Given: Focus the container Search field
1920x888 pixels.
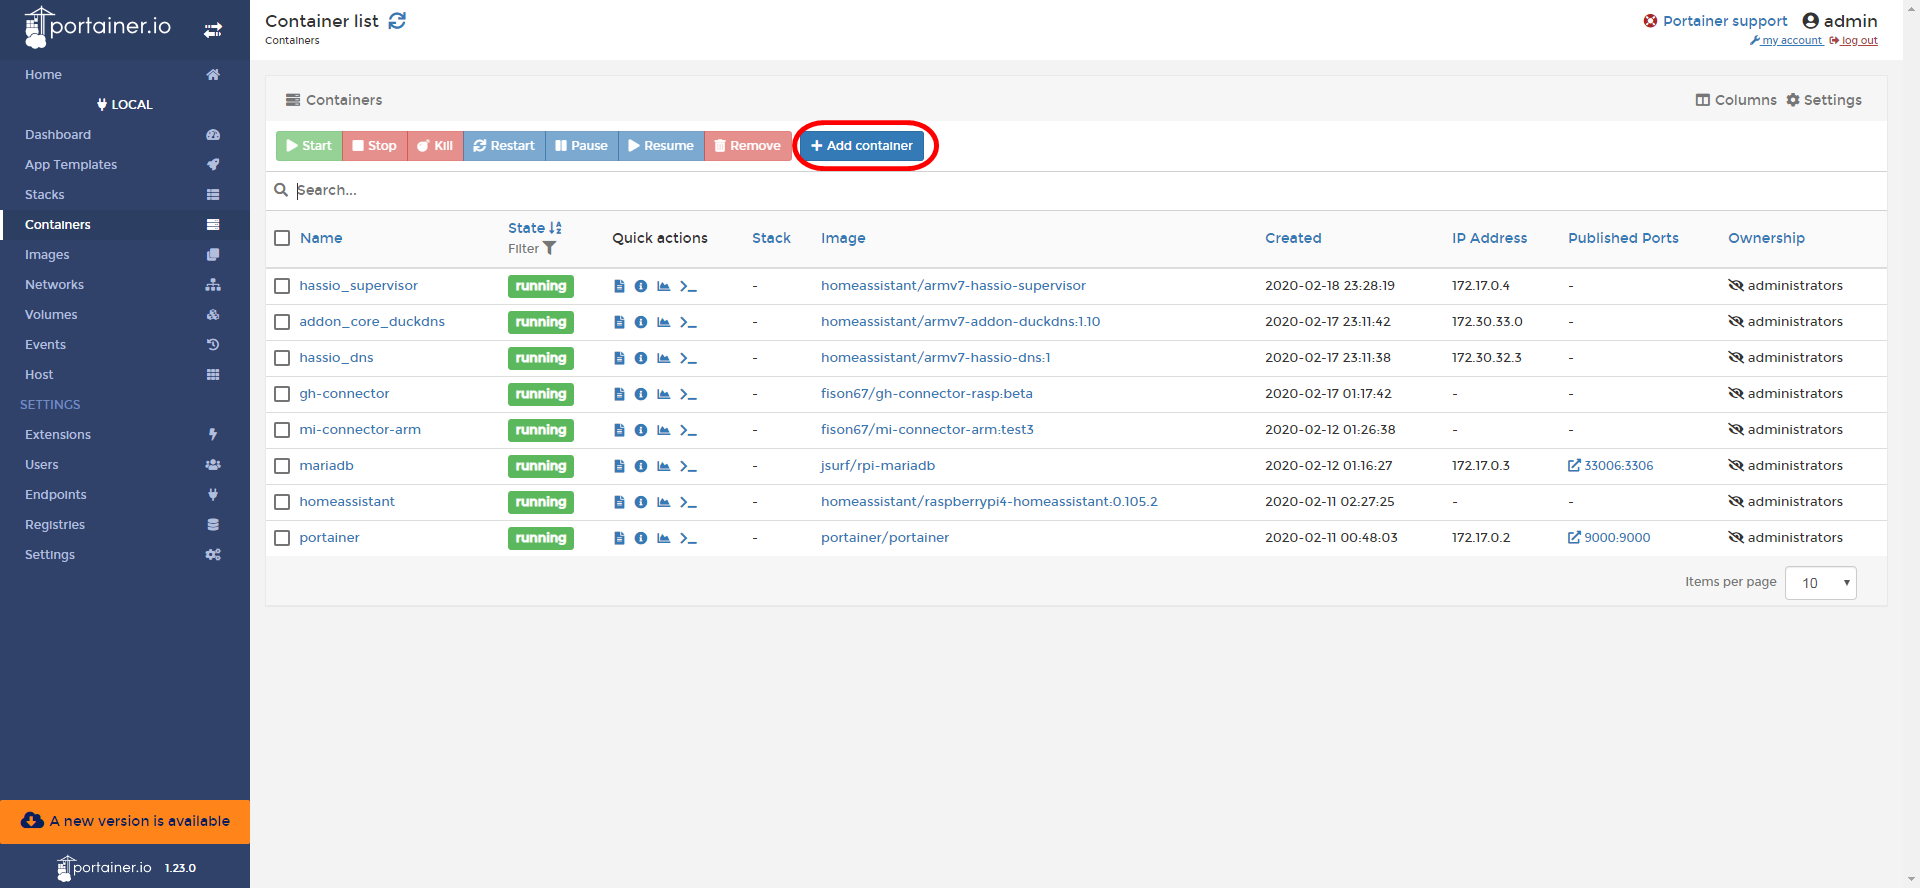Looking at the screenshot, I should pos(1085,190).
